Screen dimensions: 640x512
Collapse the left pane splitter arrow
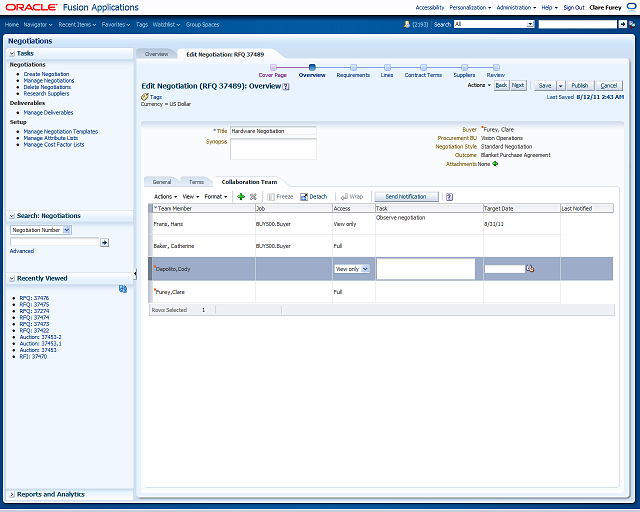[135, 274]
